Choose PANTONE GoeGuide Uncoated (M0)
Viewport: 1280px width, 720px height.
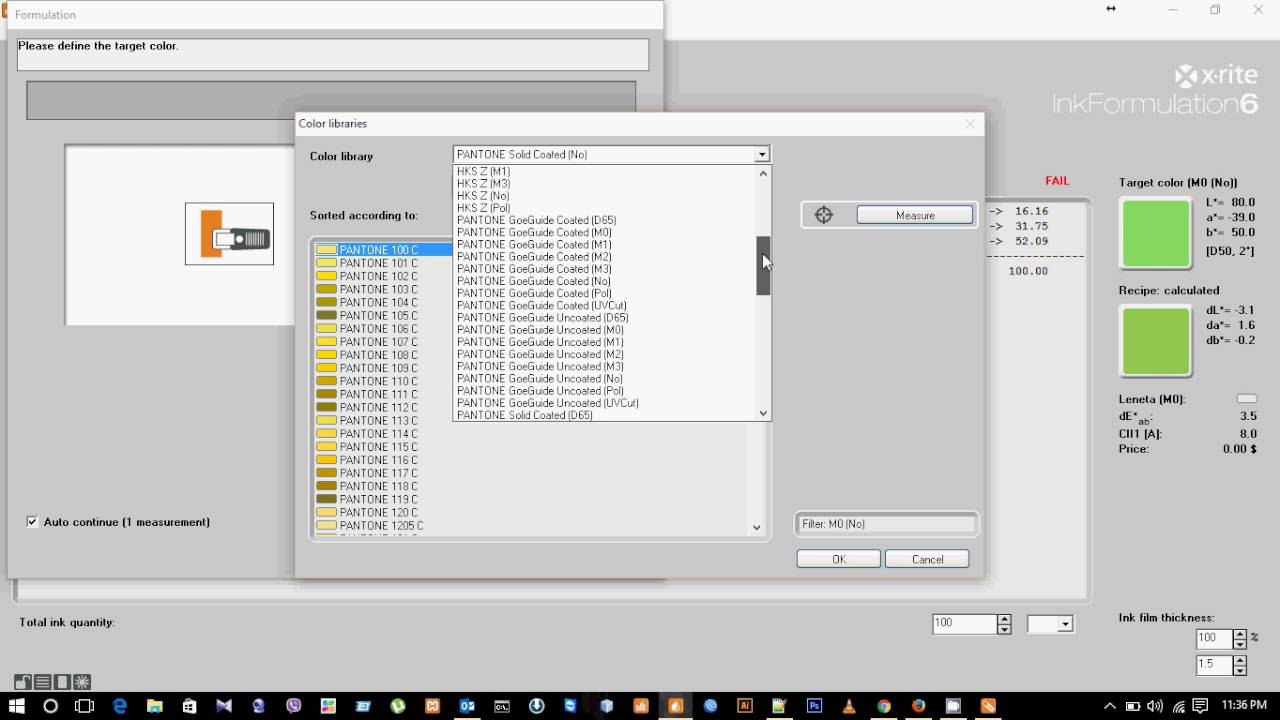pyautogui.click(x=540, y=330)
